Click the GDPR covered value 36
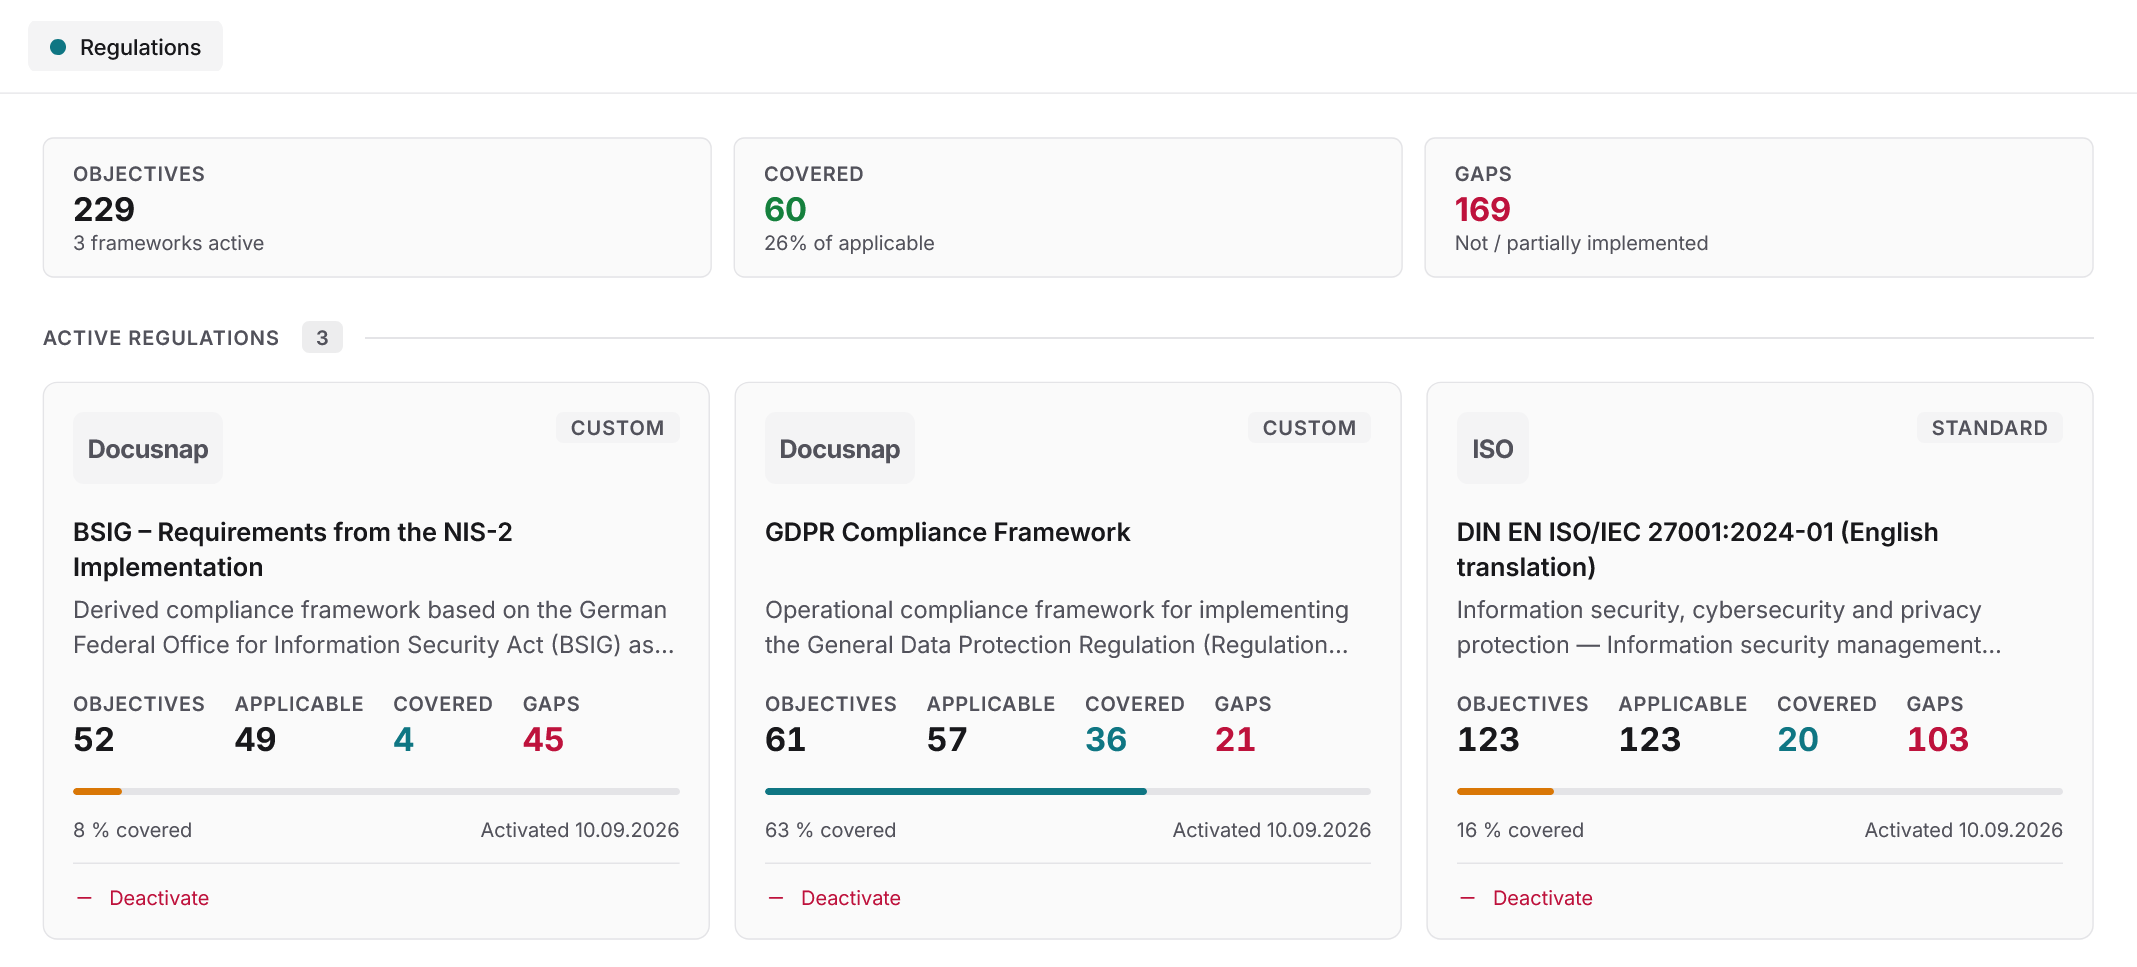The image size is (2137, 967). click(1106, 739)
